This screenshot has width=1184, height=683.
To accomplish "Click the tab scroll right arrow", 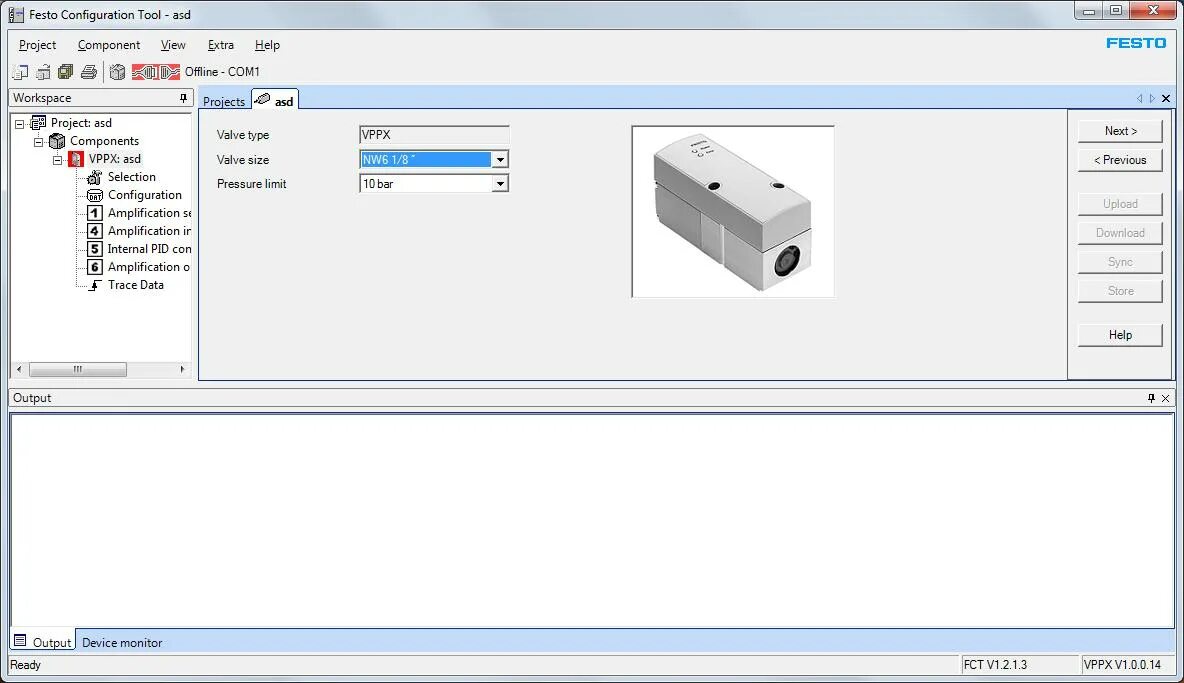I will pos(1152,98).
